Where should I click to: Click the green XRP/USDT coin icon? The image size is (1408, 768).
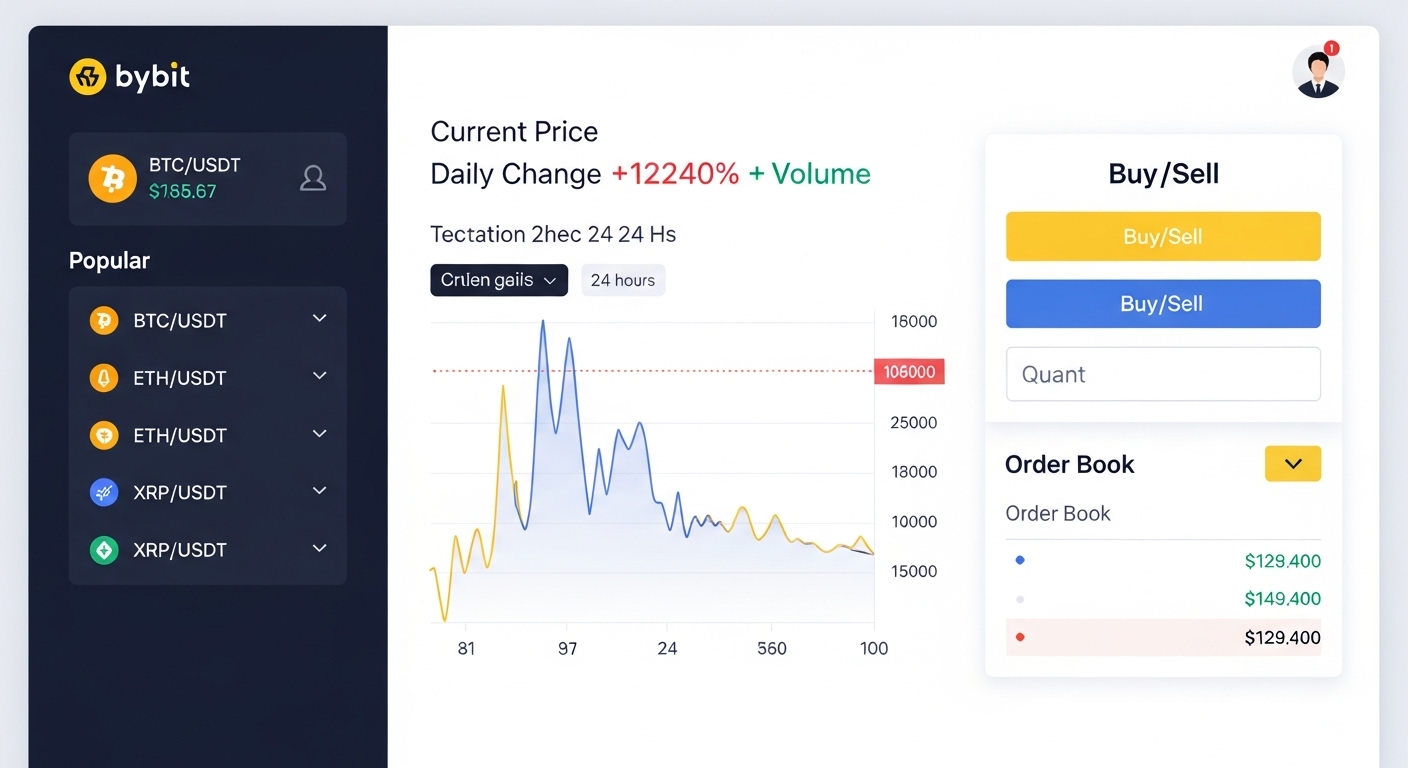(104, 549)
